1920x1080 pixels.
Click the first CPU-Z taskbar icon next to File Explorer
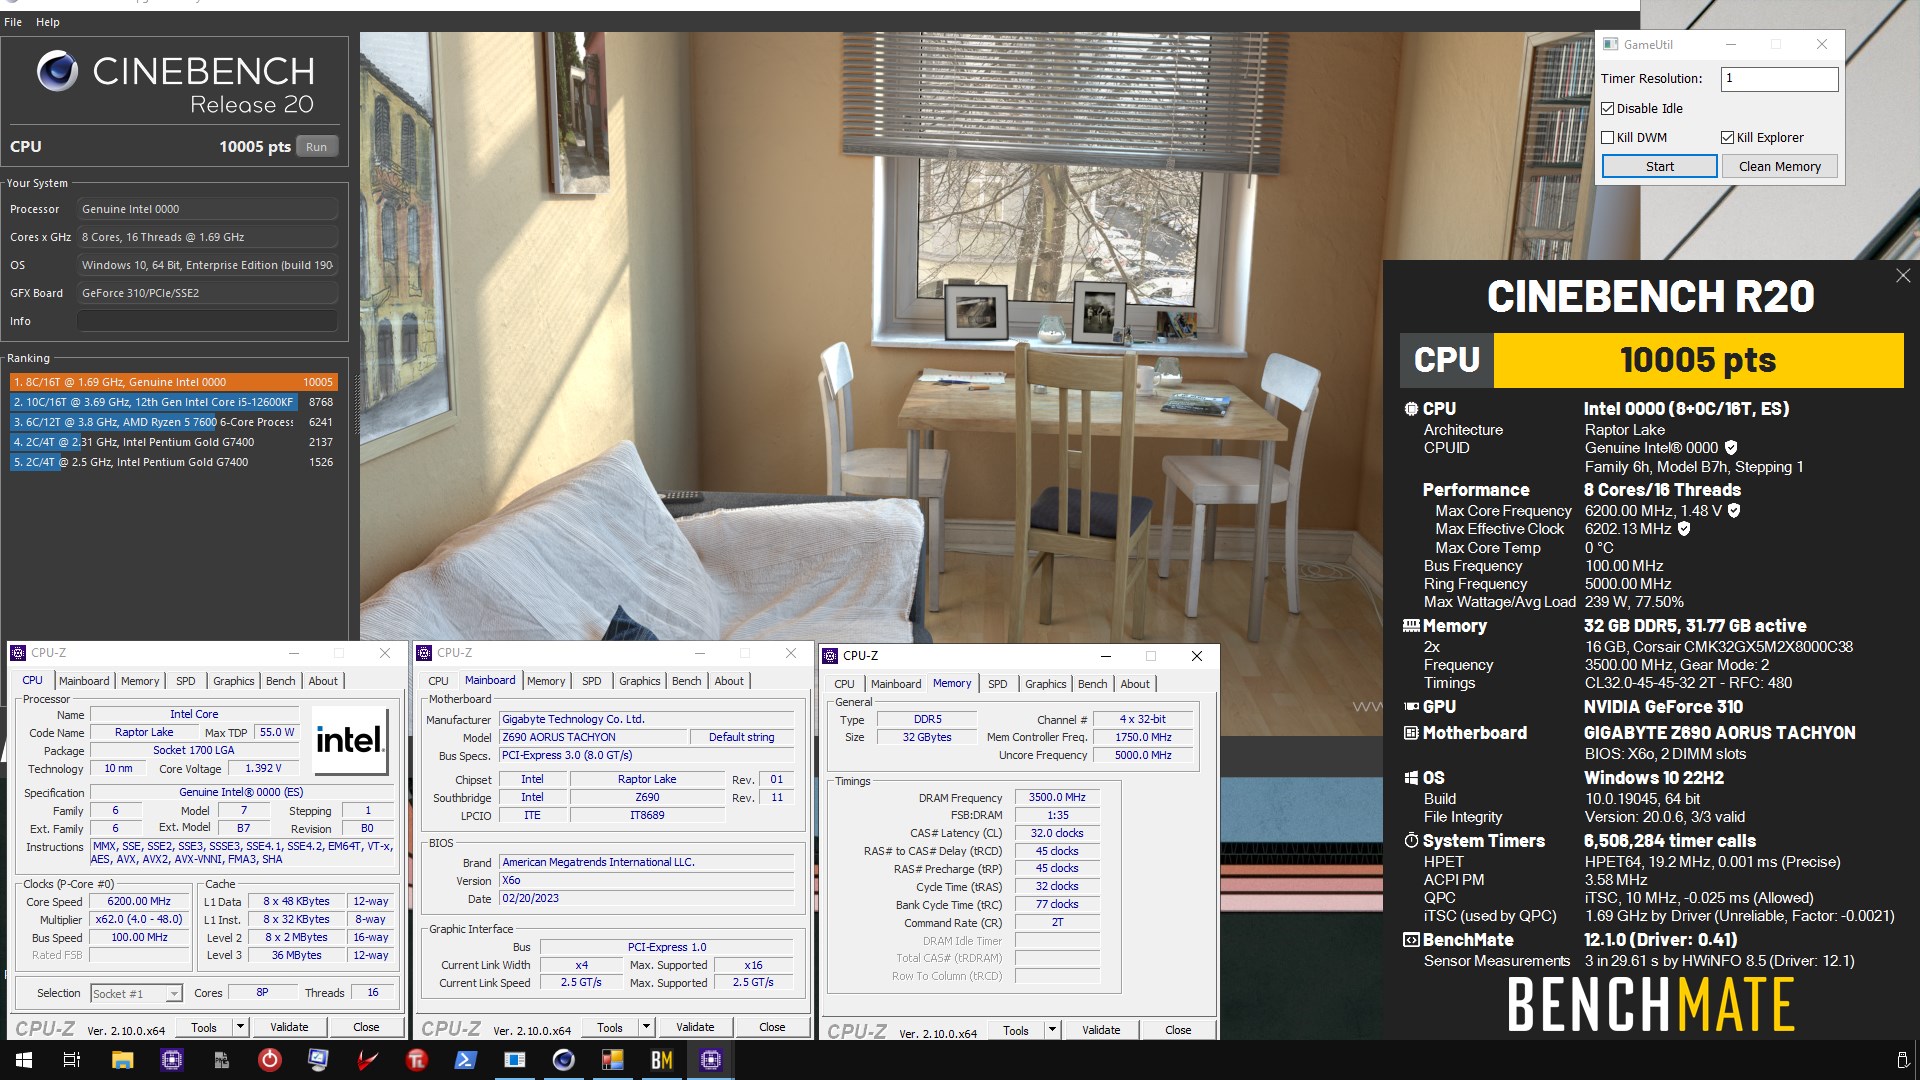(171, 1060)
